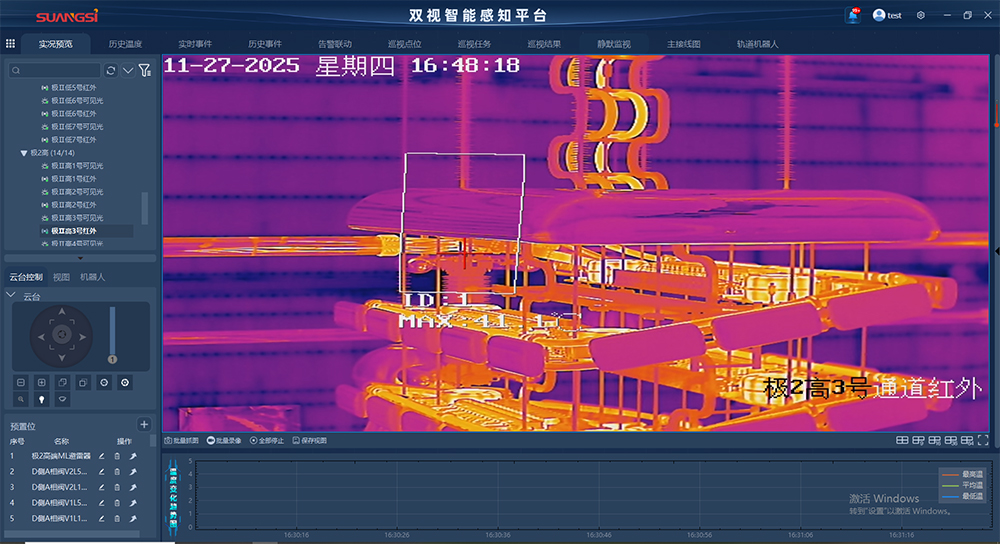Click the refresh icon beside the device search box

click(x=110, y=70)
